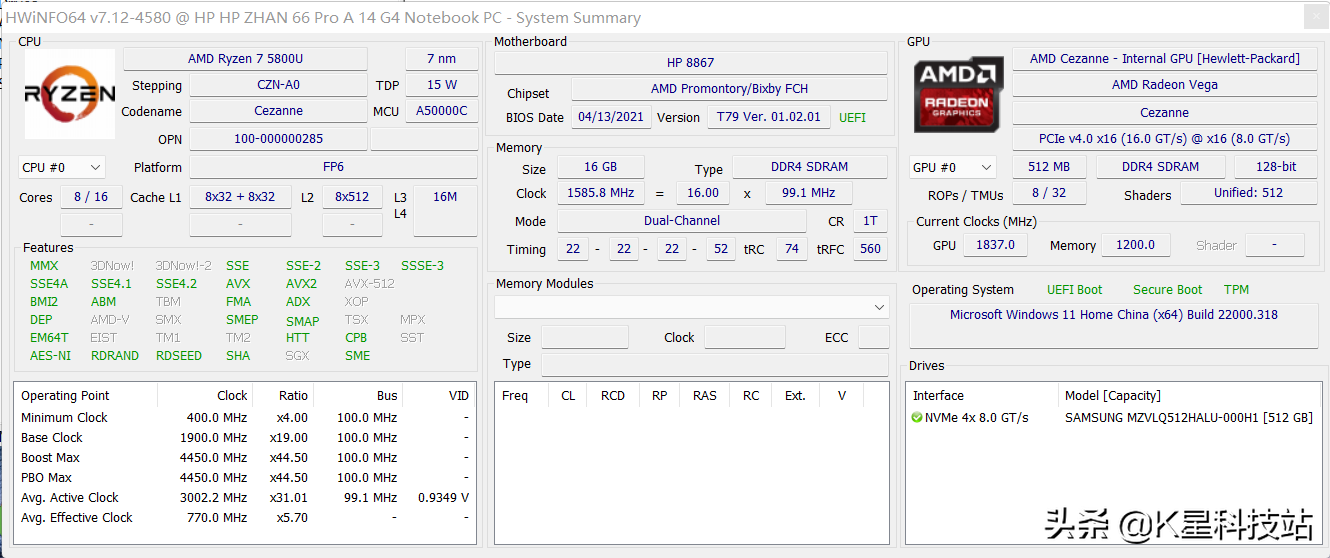The image size is (1330, 558).
Task: Click the Unified: 512 shaders value
Action: click(1248, 193)
